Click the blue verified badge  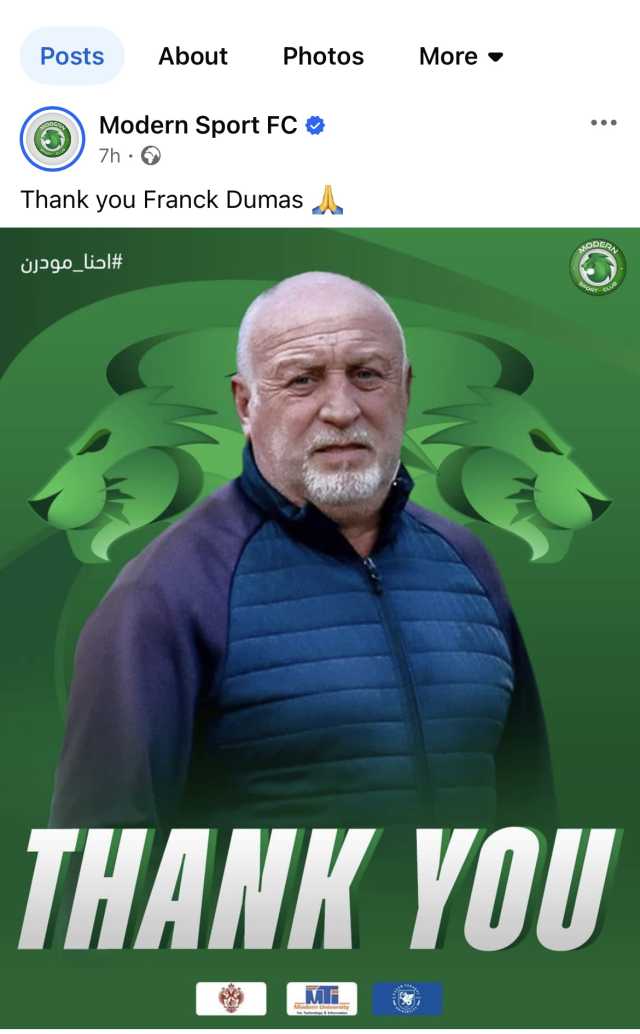tap(315, 125)
